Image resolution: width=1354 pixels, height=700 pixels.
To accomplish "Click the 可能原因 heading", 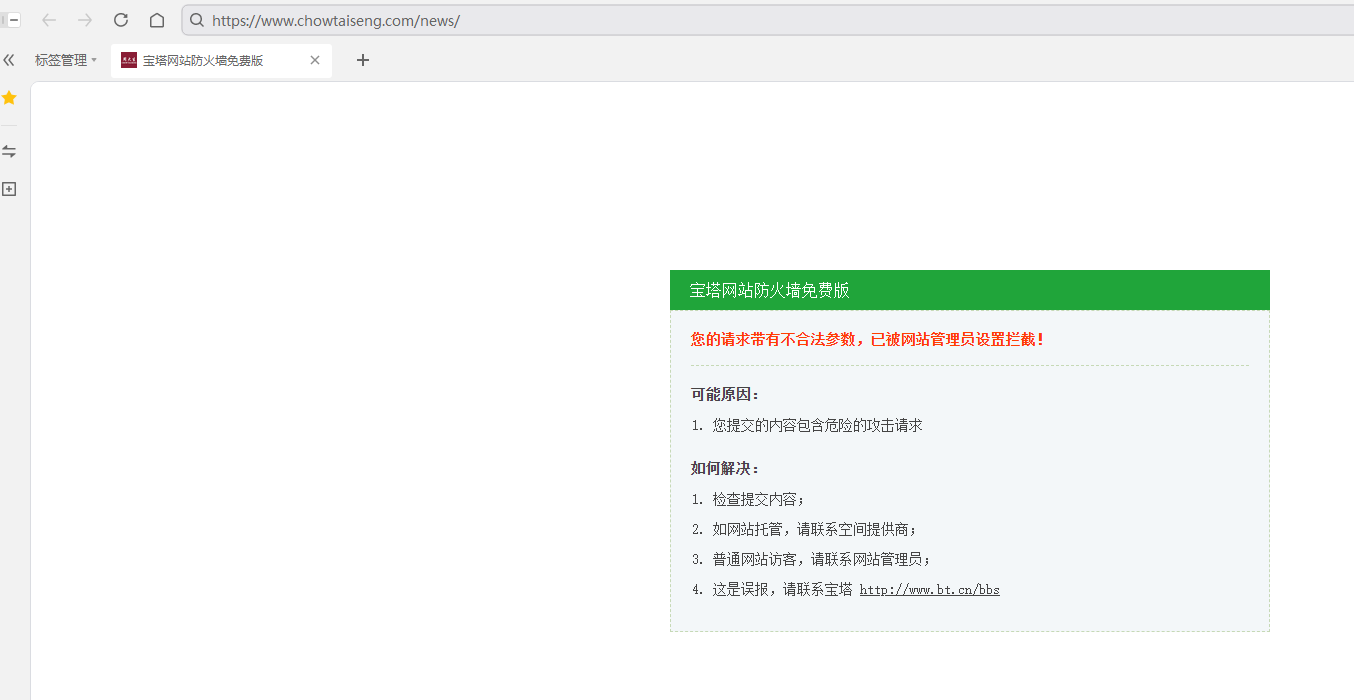I will coord(725,394).
